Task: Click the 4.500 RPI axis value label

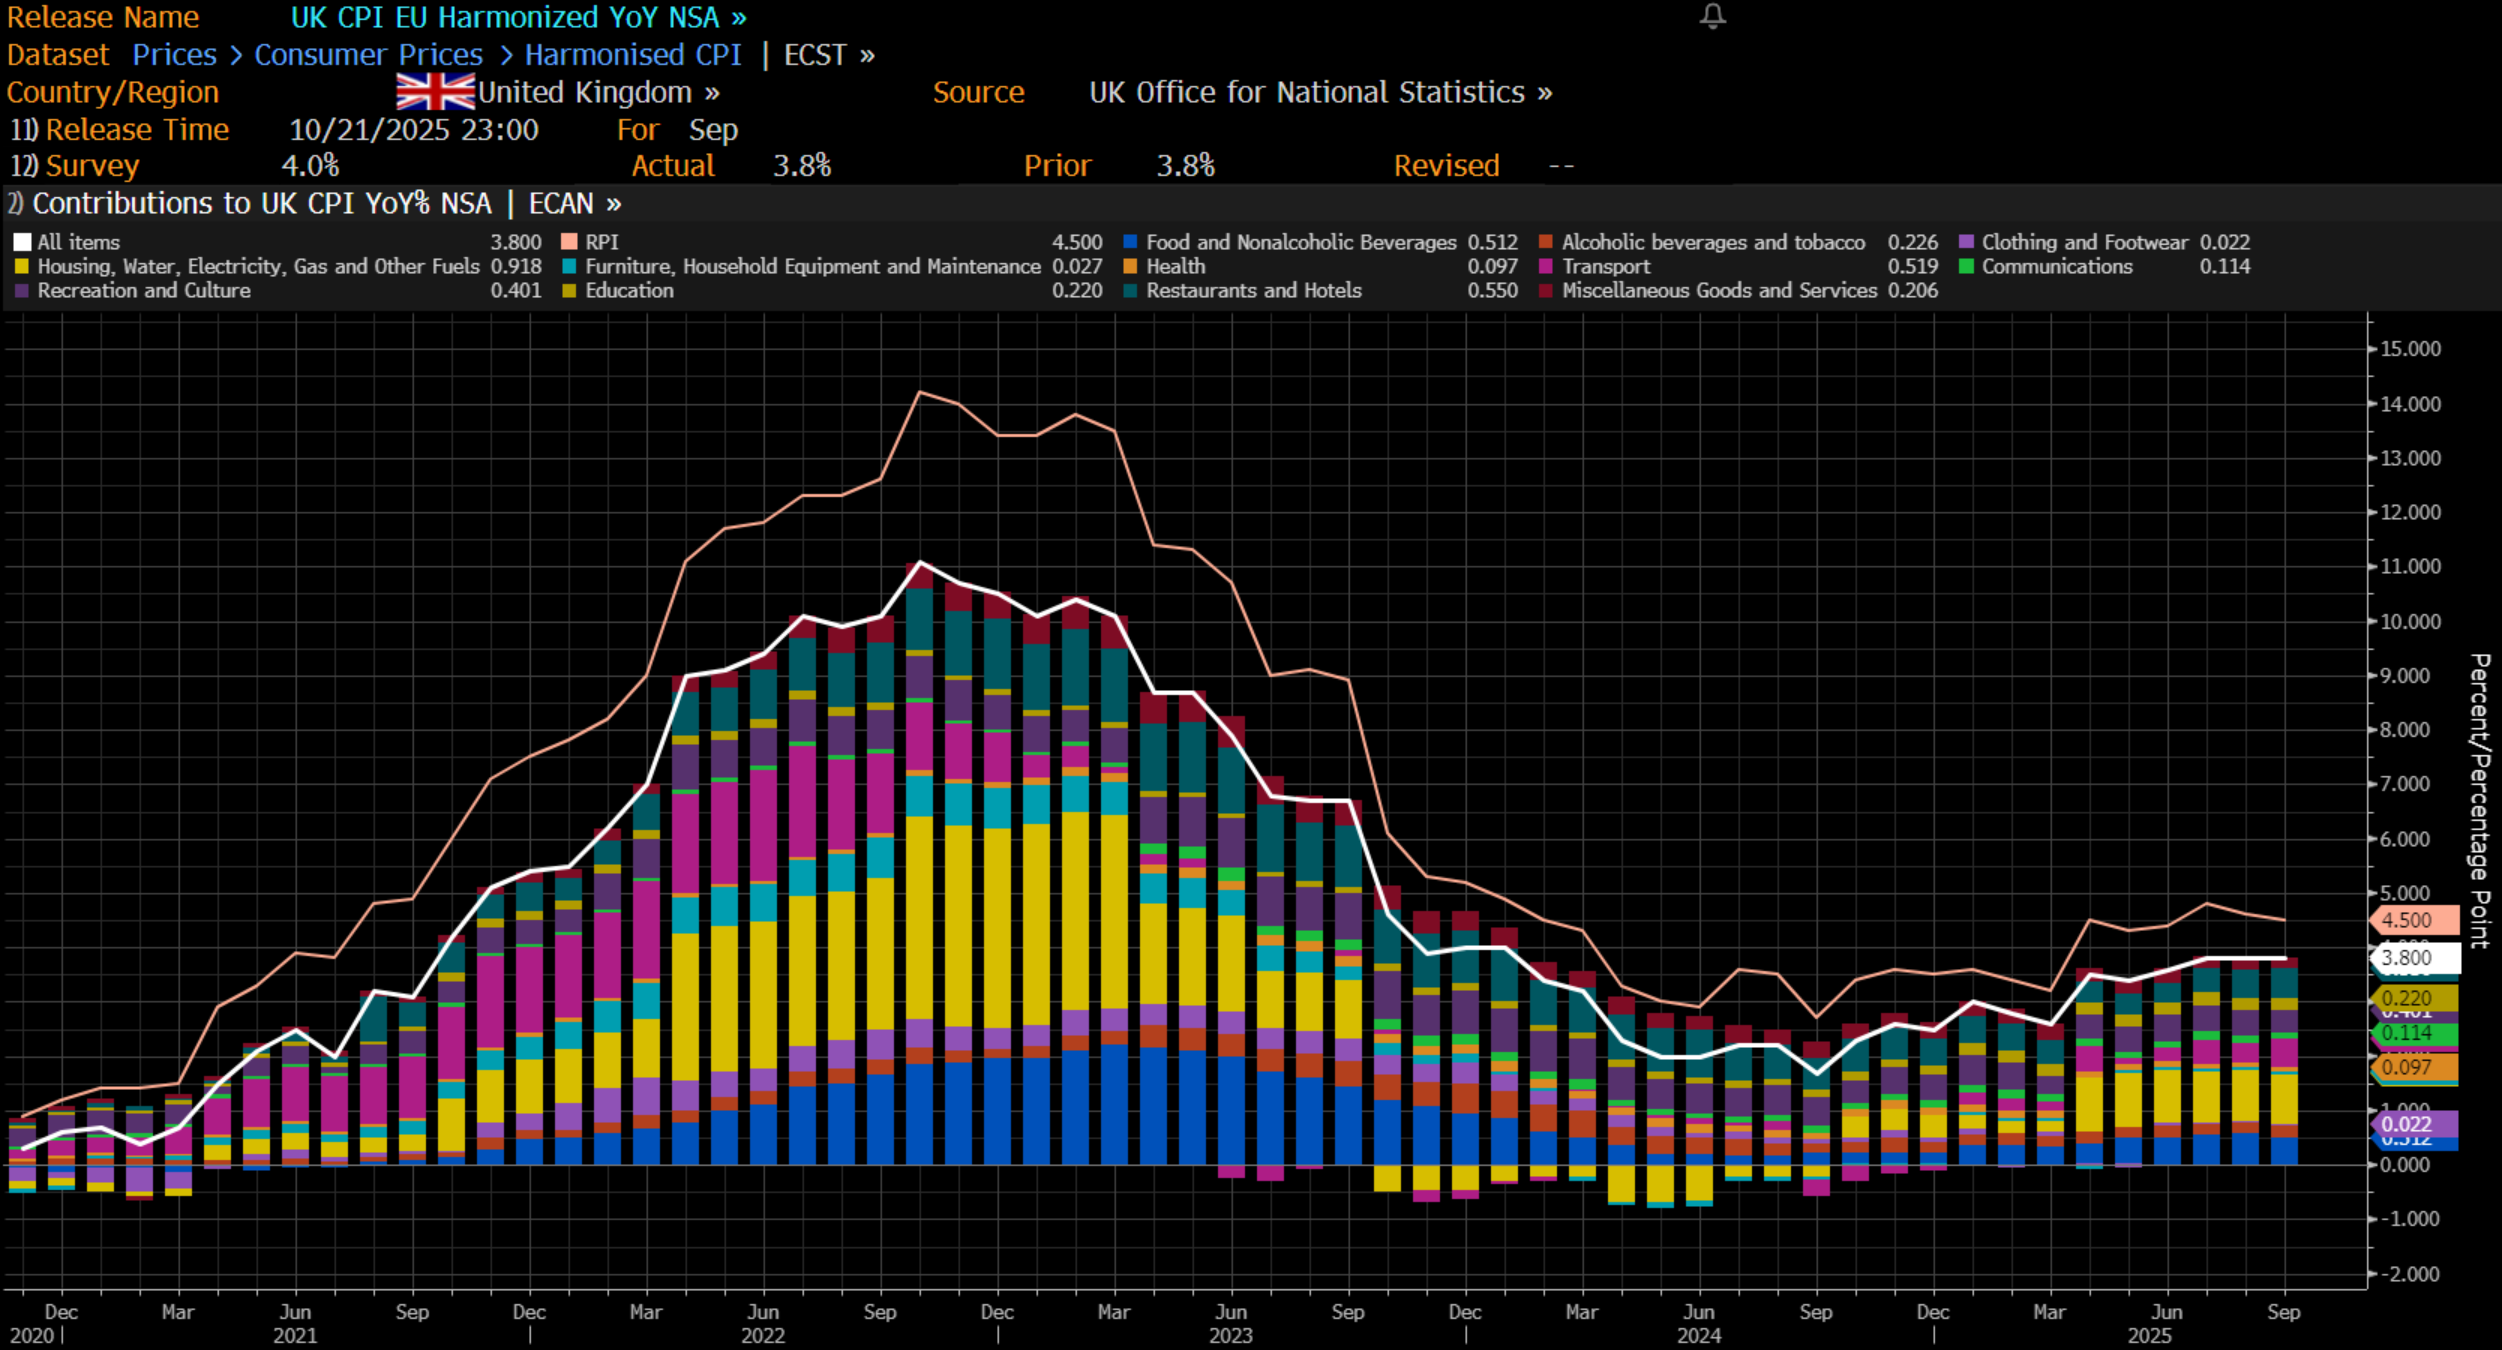Action: coord(2414,920)
